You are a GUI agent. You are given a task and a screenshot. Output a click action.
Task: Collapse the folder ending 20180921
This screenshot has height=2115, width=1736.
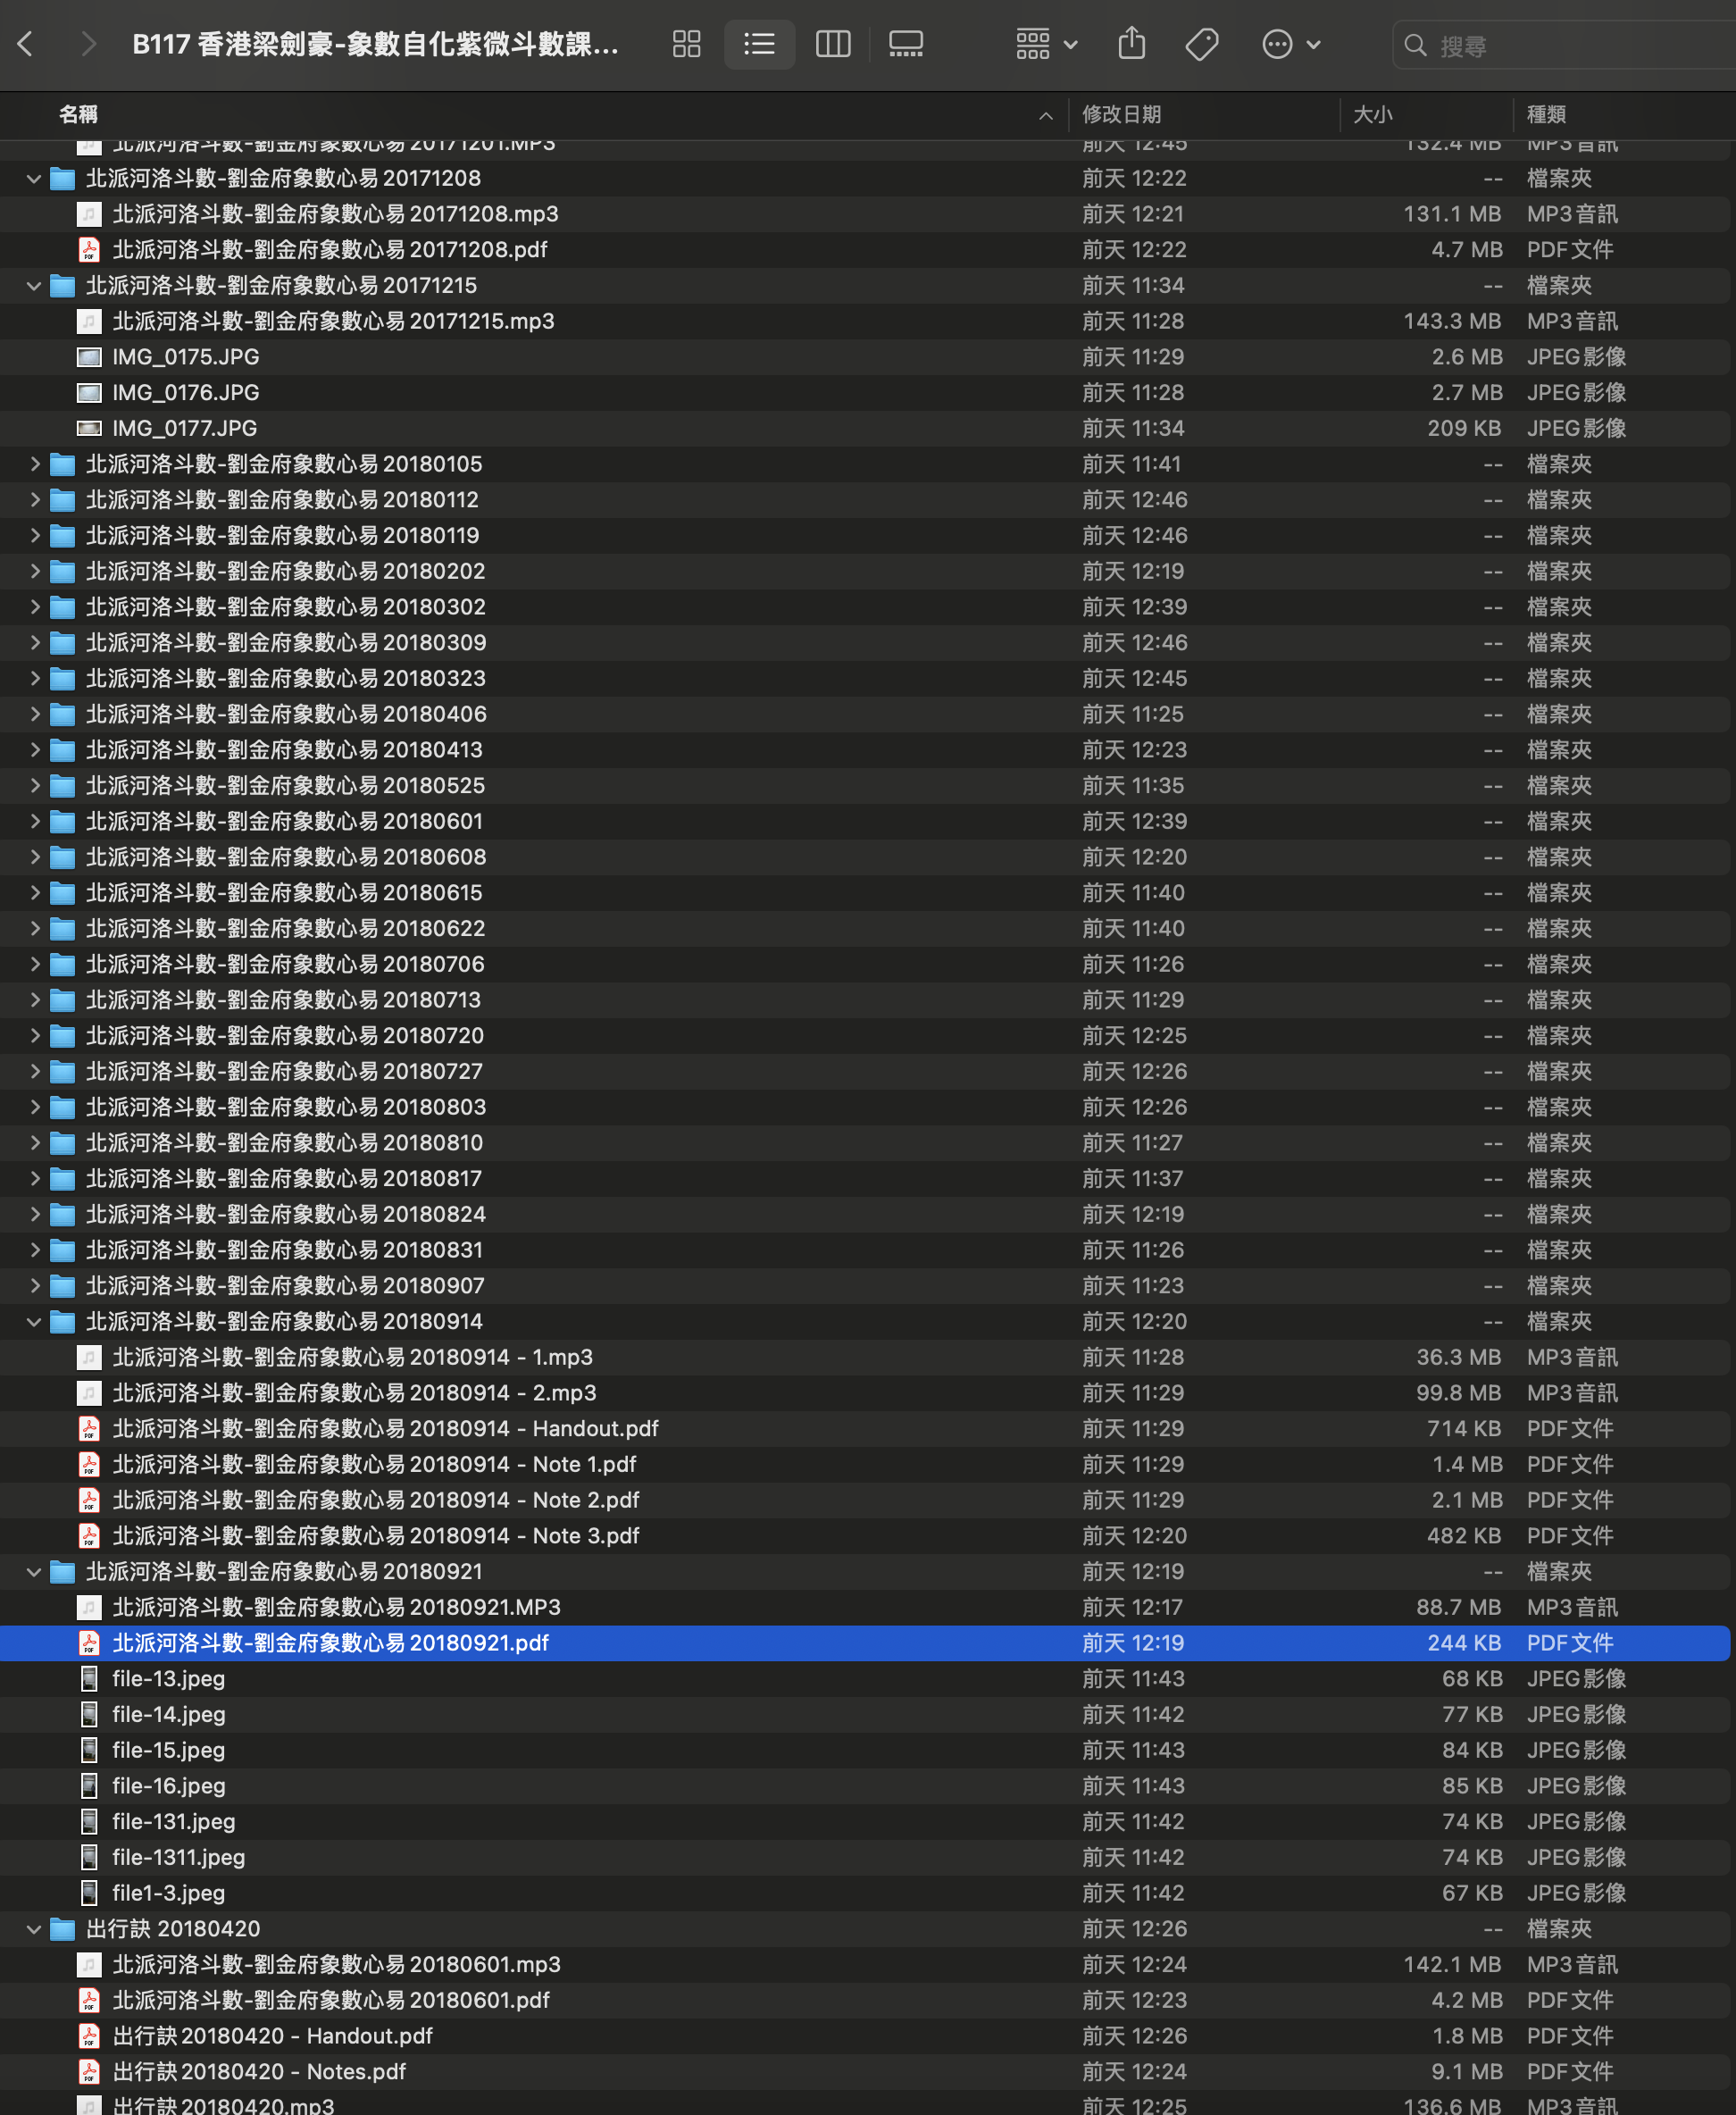pyautogui.click(x=34, y=1572)
